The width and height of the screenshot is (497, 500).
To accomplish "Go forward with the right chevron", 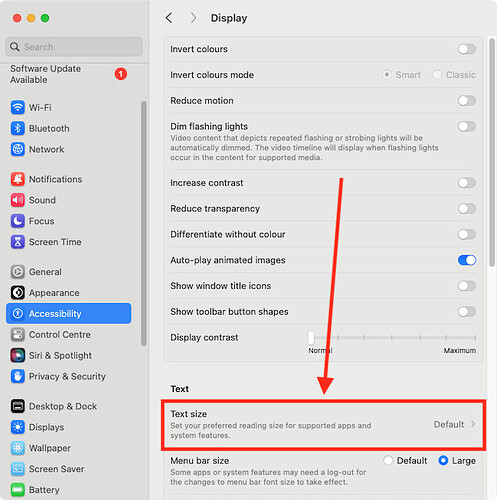I will 193,18.
